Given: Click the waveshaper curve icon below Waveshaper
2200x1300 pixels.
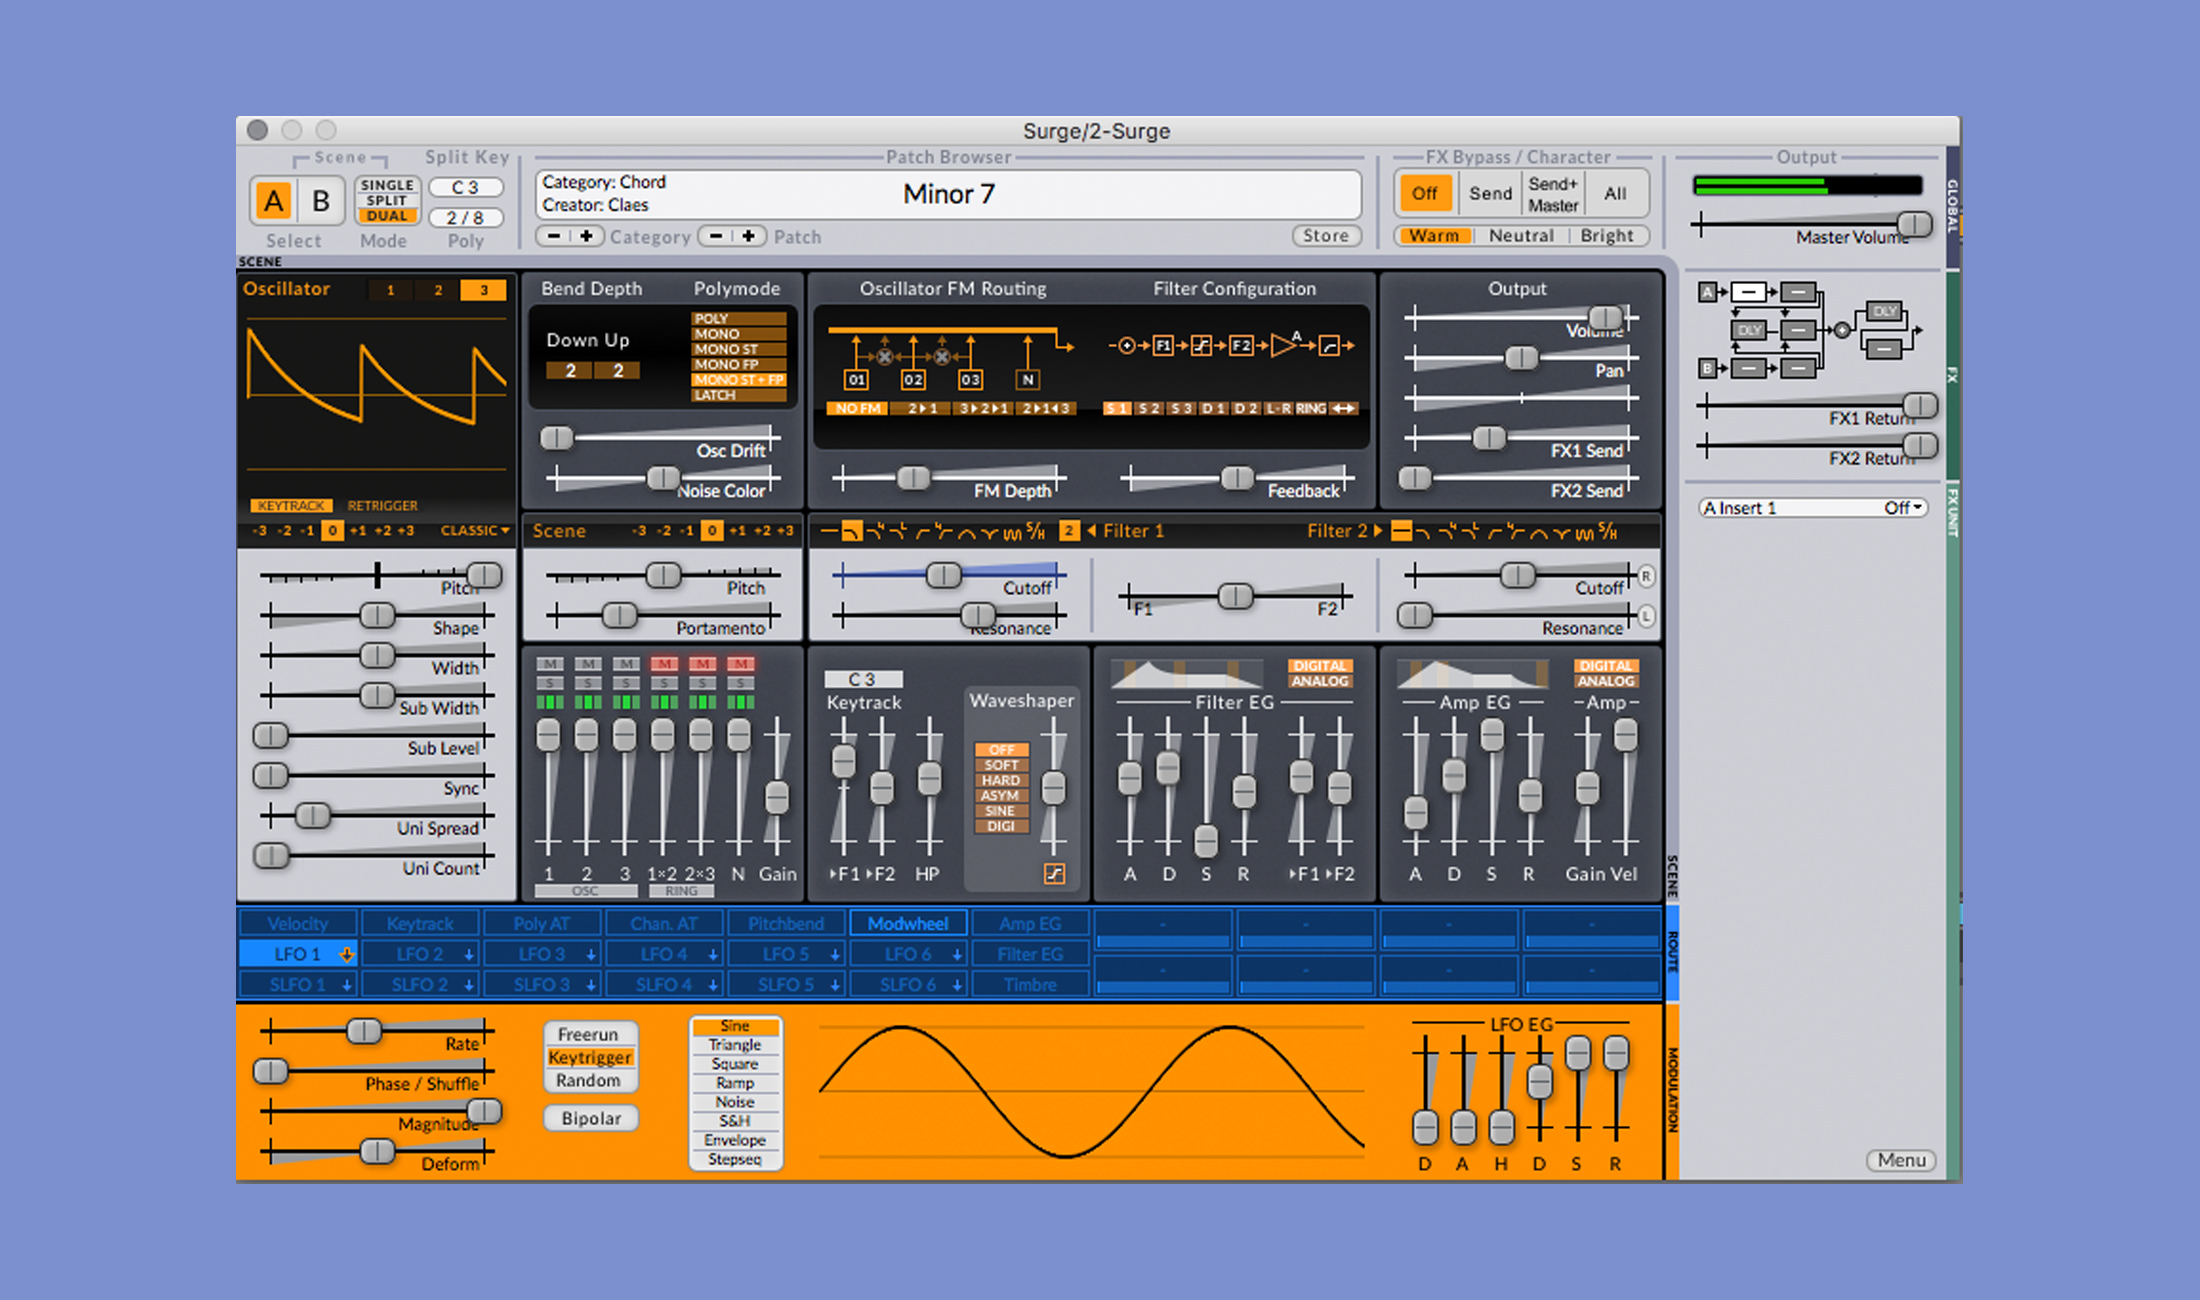Looking at the screenshot, I should click(x=1054, y=874).
